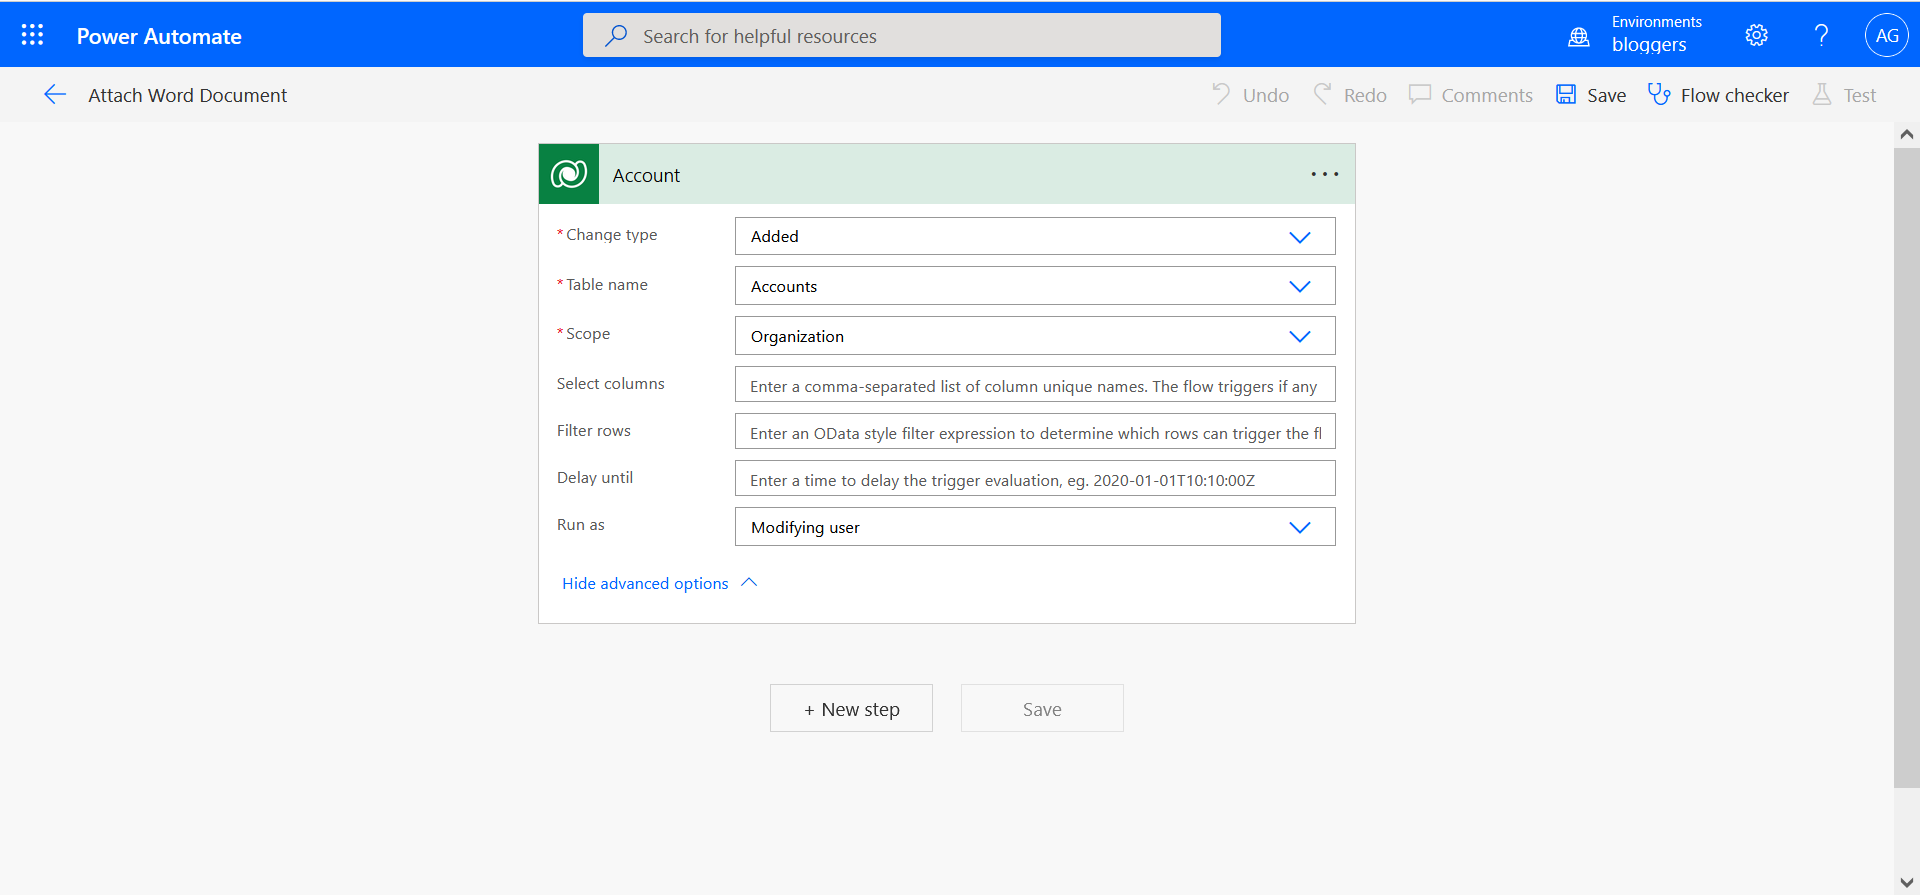Open the Scope field showing Organization
1920x895 pixels.
(1035, 336)
